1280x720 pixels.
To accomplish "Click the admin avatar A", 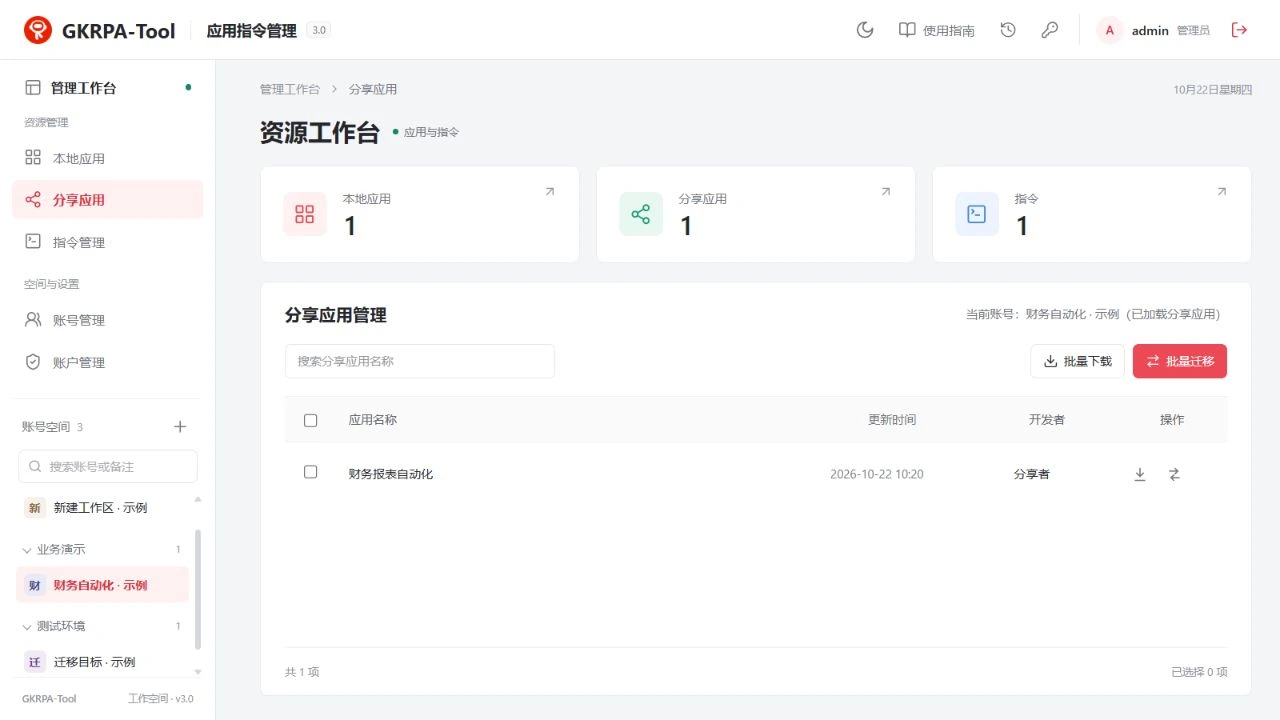I will 1109,30.
